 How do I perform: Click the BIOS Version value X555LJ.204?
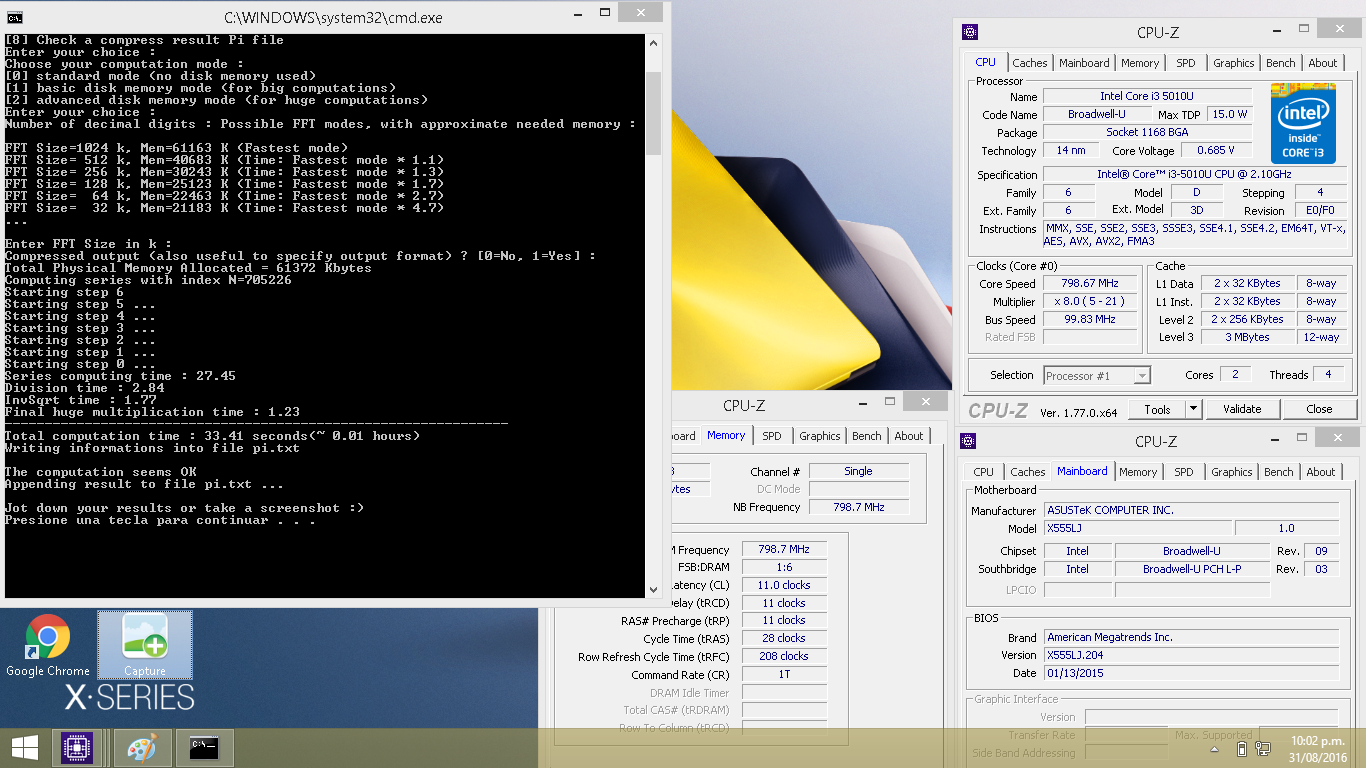[1190, 655]
